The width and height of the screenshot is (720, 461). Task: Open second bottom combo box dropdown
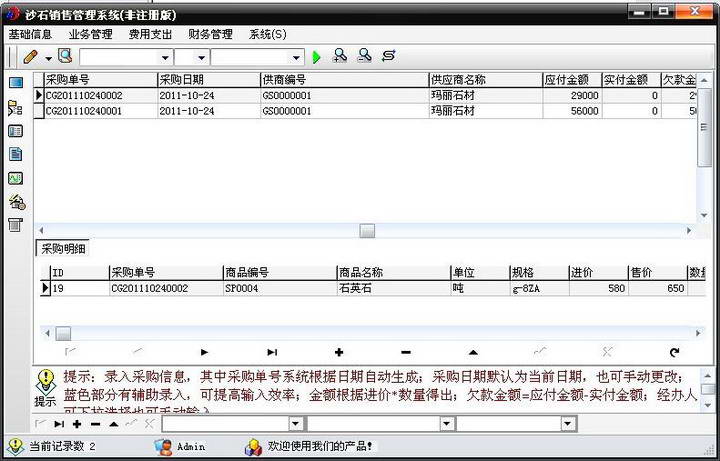pyautogui.click(x=447, y=424)
